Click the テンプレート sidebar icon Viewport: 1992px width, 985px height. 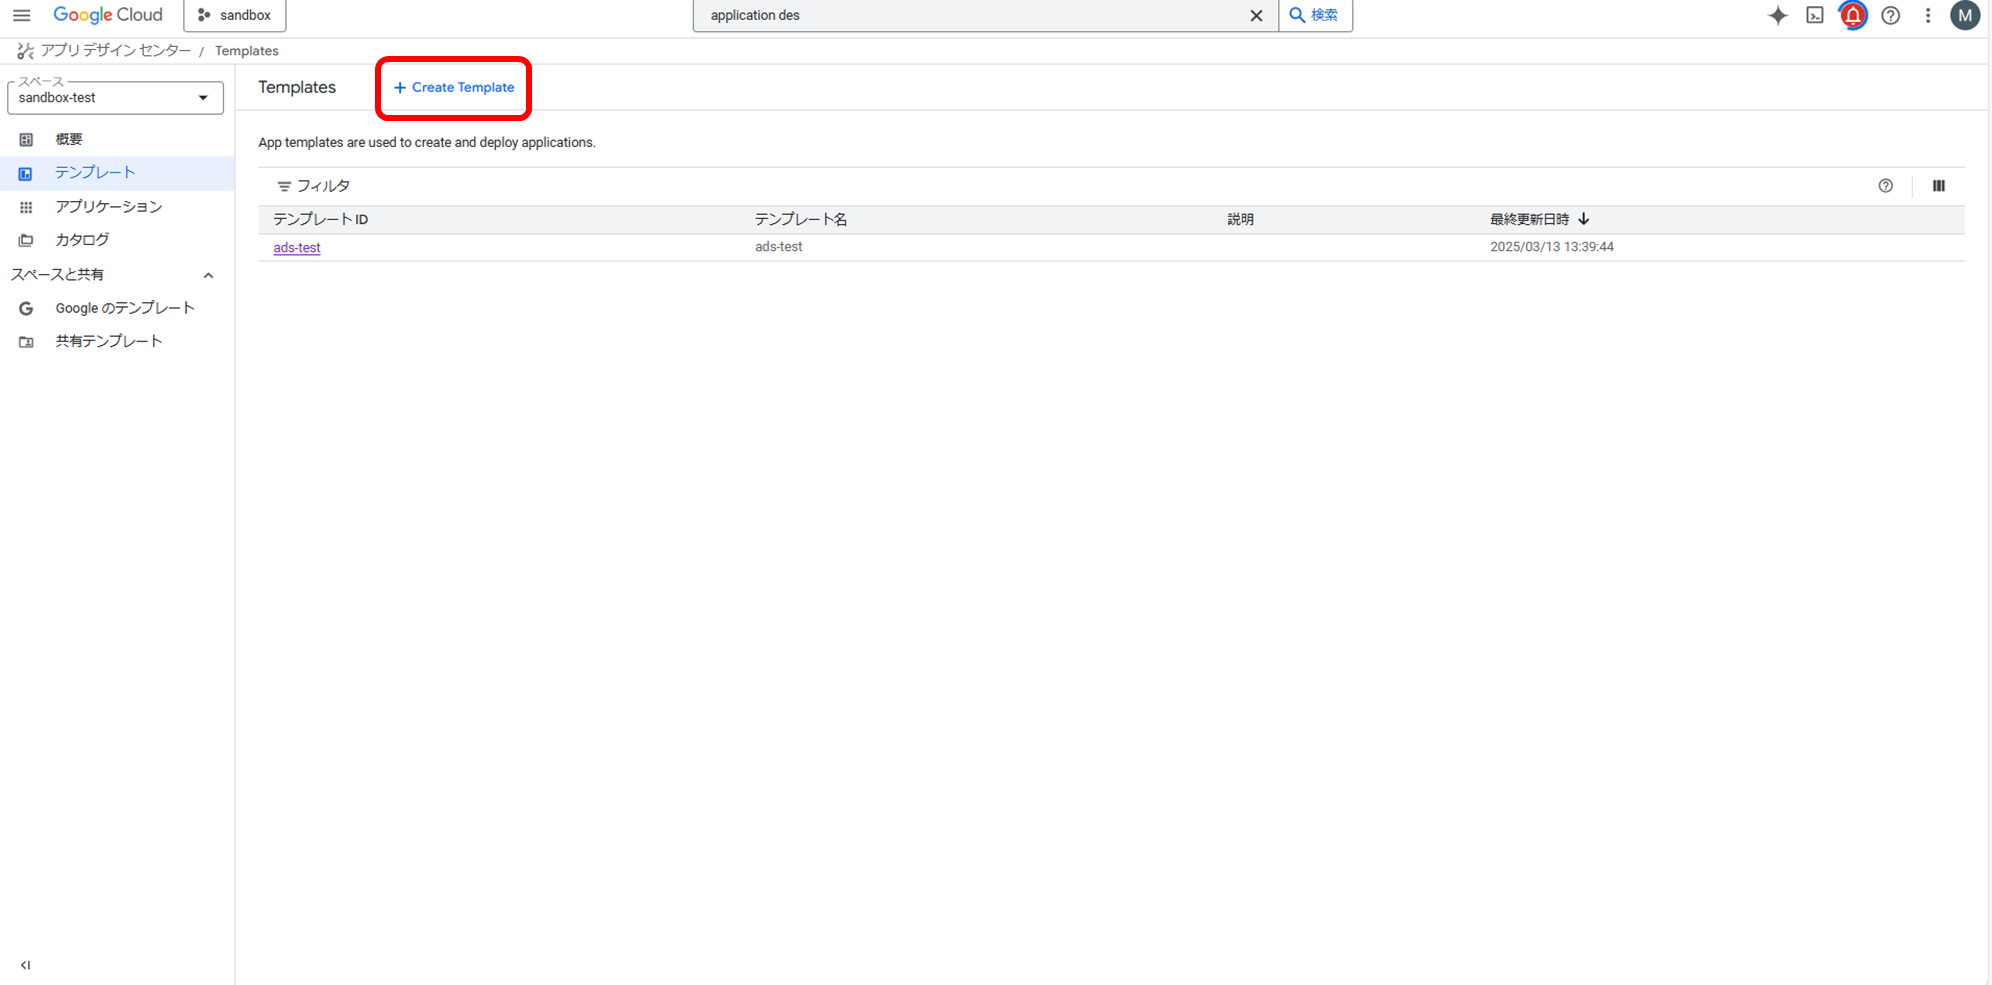pos(26,173)
